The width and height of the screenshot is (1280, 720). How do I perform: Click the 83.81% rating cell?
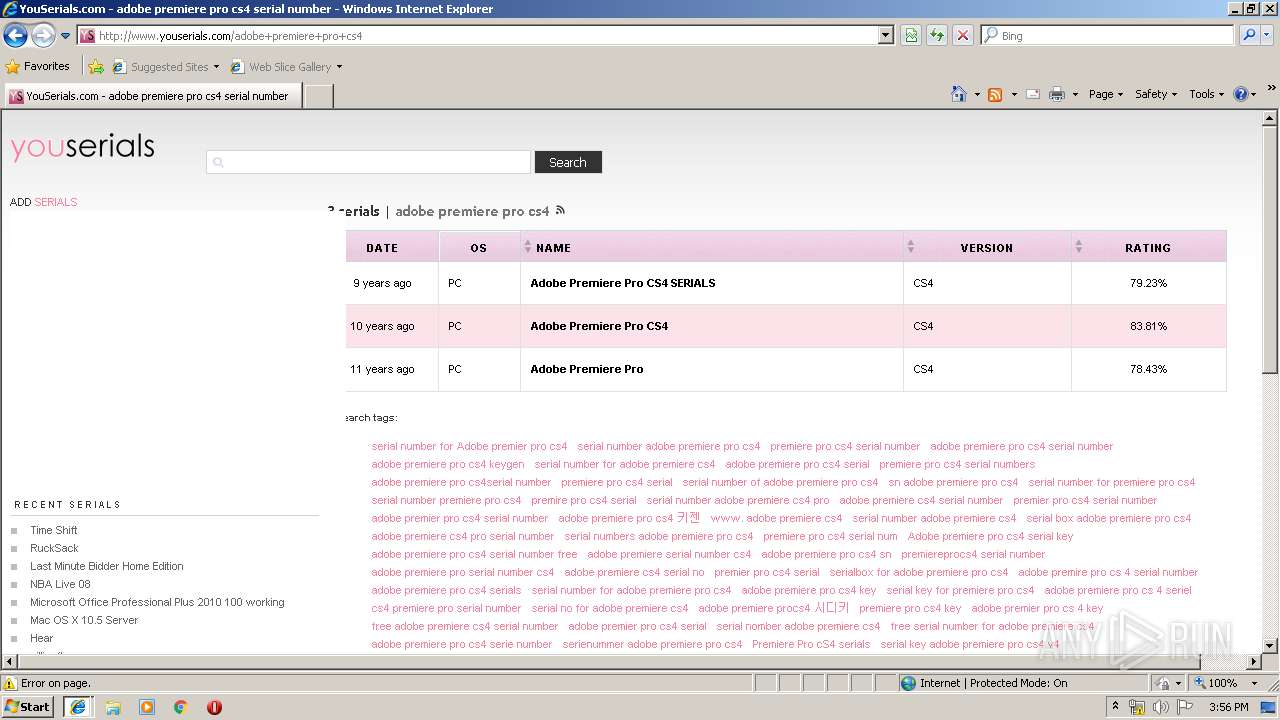[1148, 326]
